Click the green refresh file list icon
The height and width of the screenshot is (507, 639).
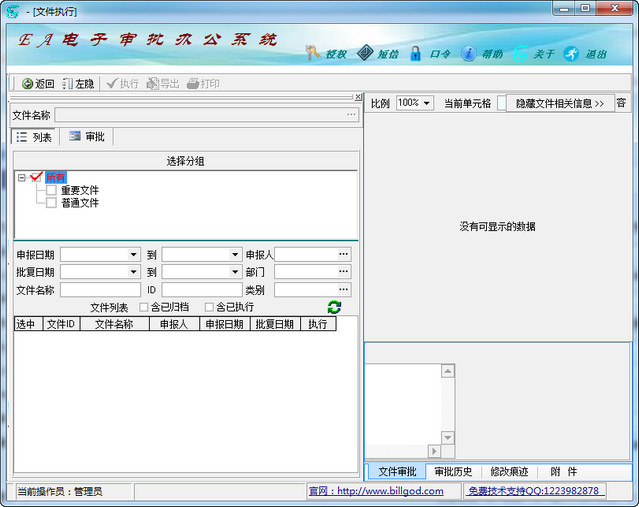click(334, 307)
